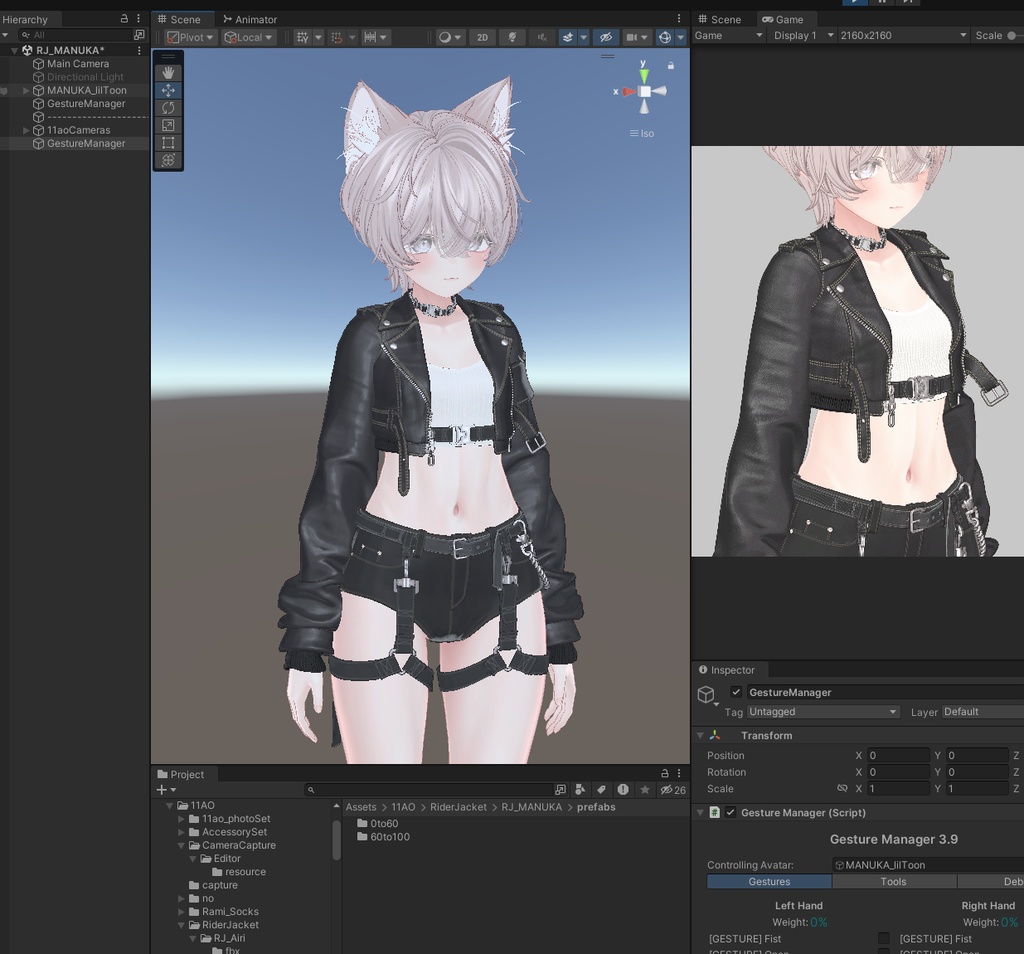1024x954 pixels.
Task: Click the favorites star icon in Project
Action: point(645,789)
